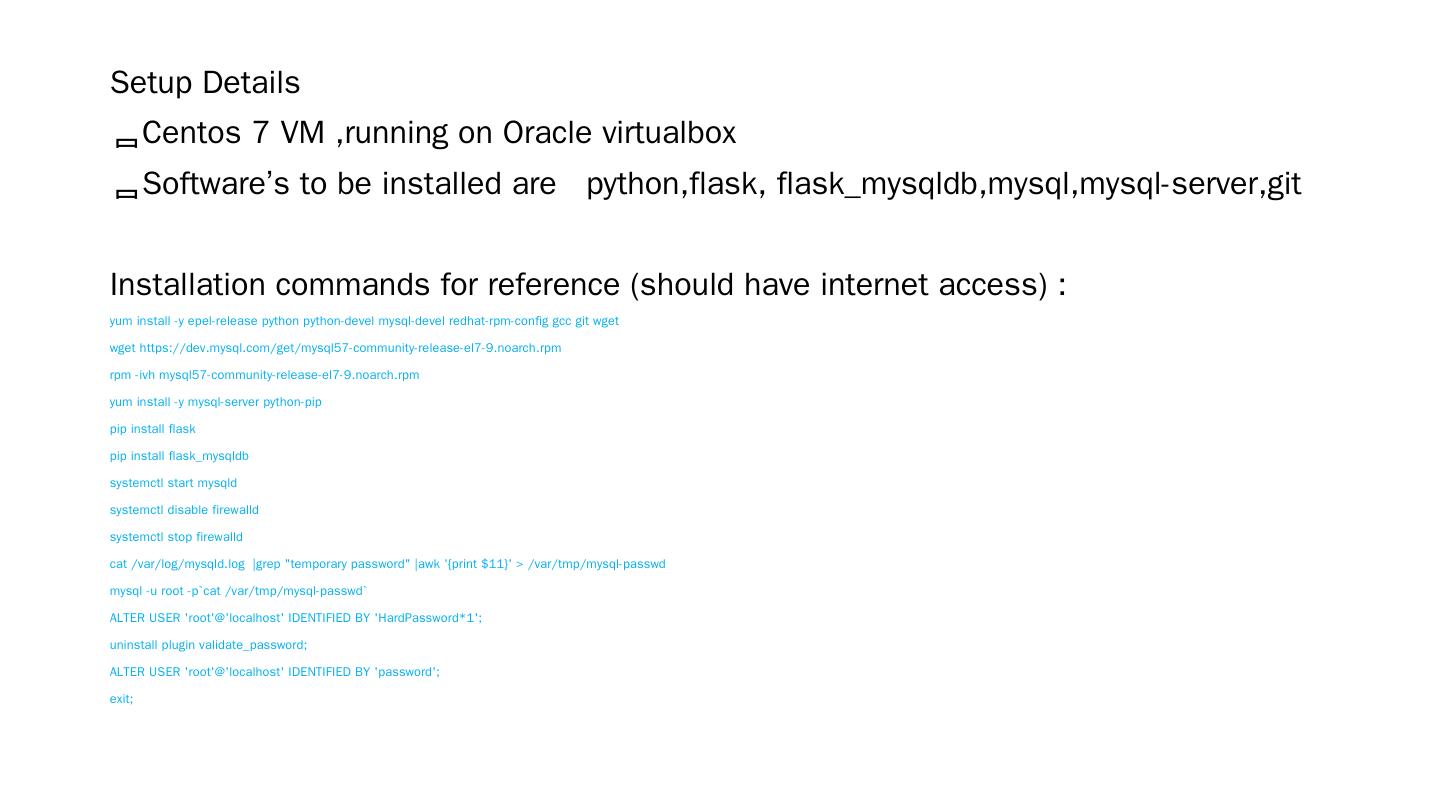Click the mysql -u root login command
The width and height of the screenshot is (1440, 810).
(x=238, y=591)
